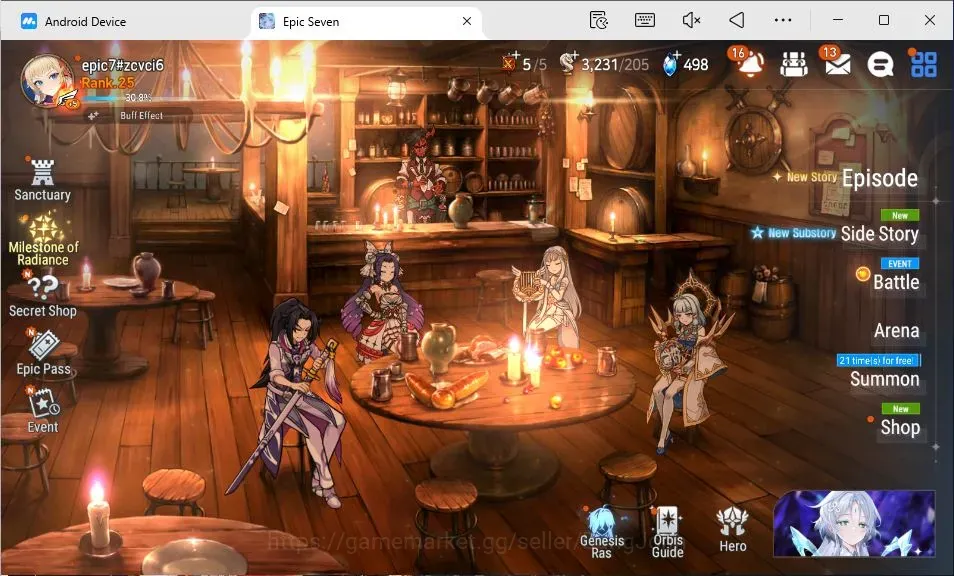Tap the EVENT tag above Battle
Image resolution: width=954 pixels, height=576 pixels.
(x=899, y=263)
